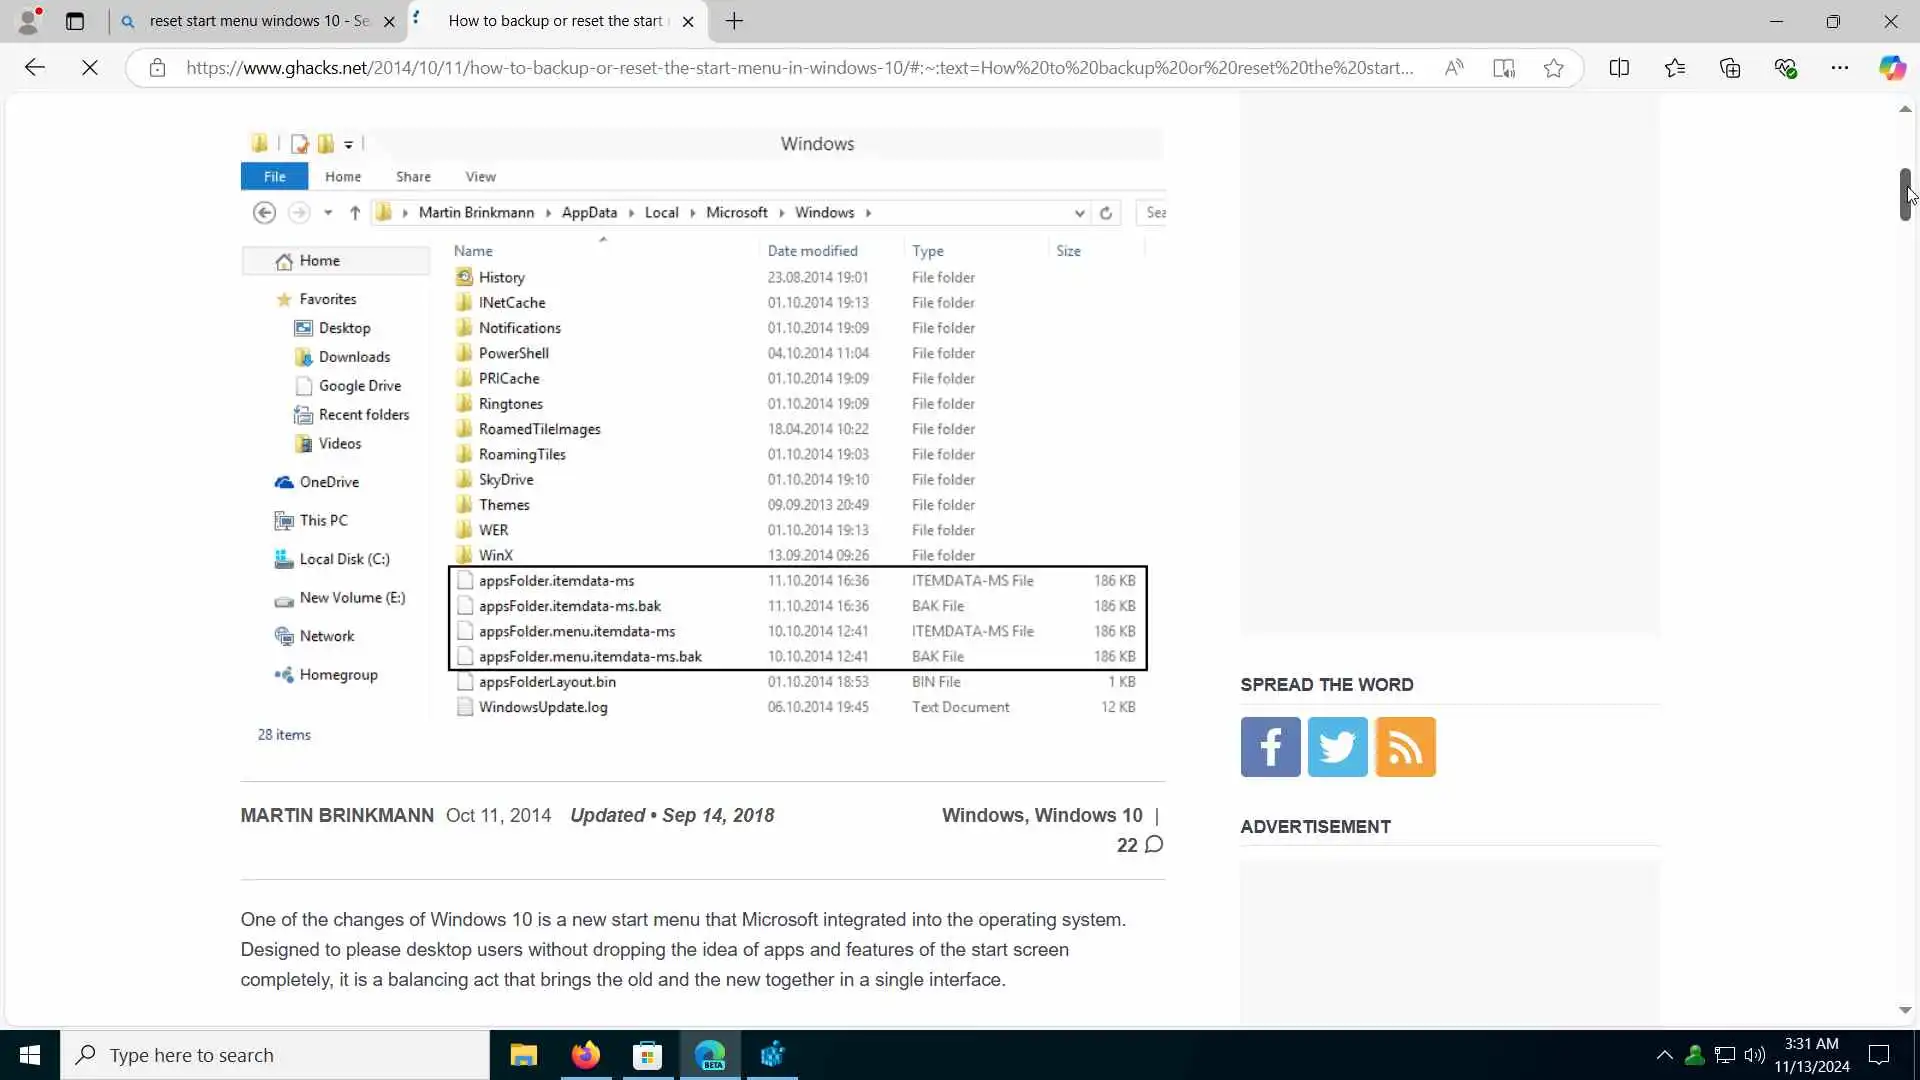The image size is (1920, 1080).
Task: Click the taskbar search box
Action: click(275, 1055)
